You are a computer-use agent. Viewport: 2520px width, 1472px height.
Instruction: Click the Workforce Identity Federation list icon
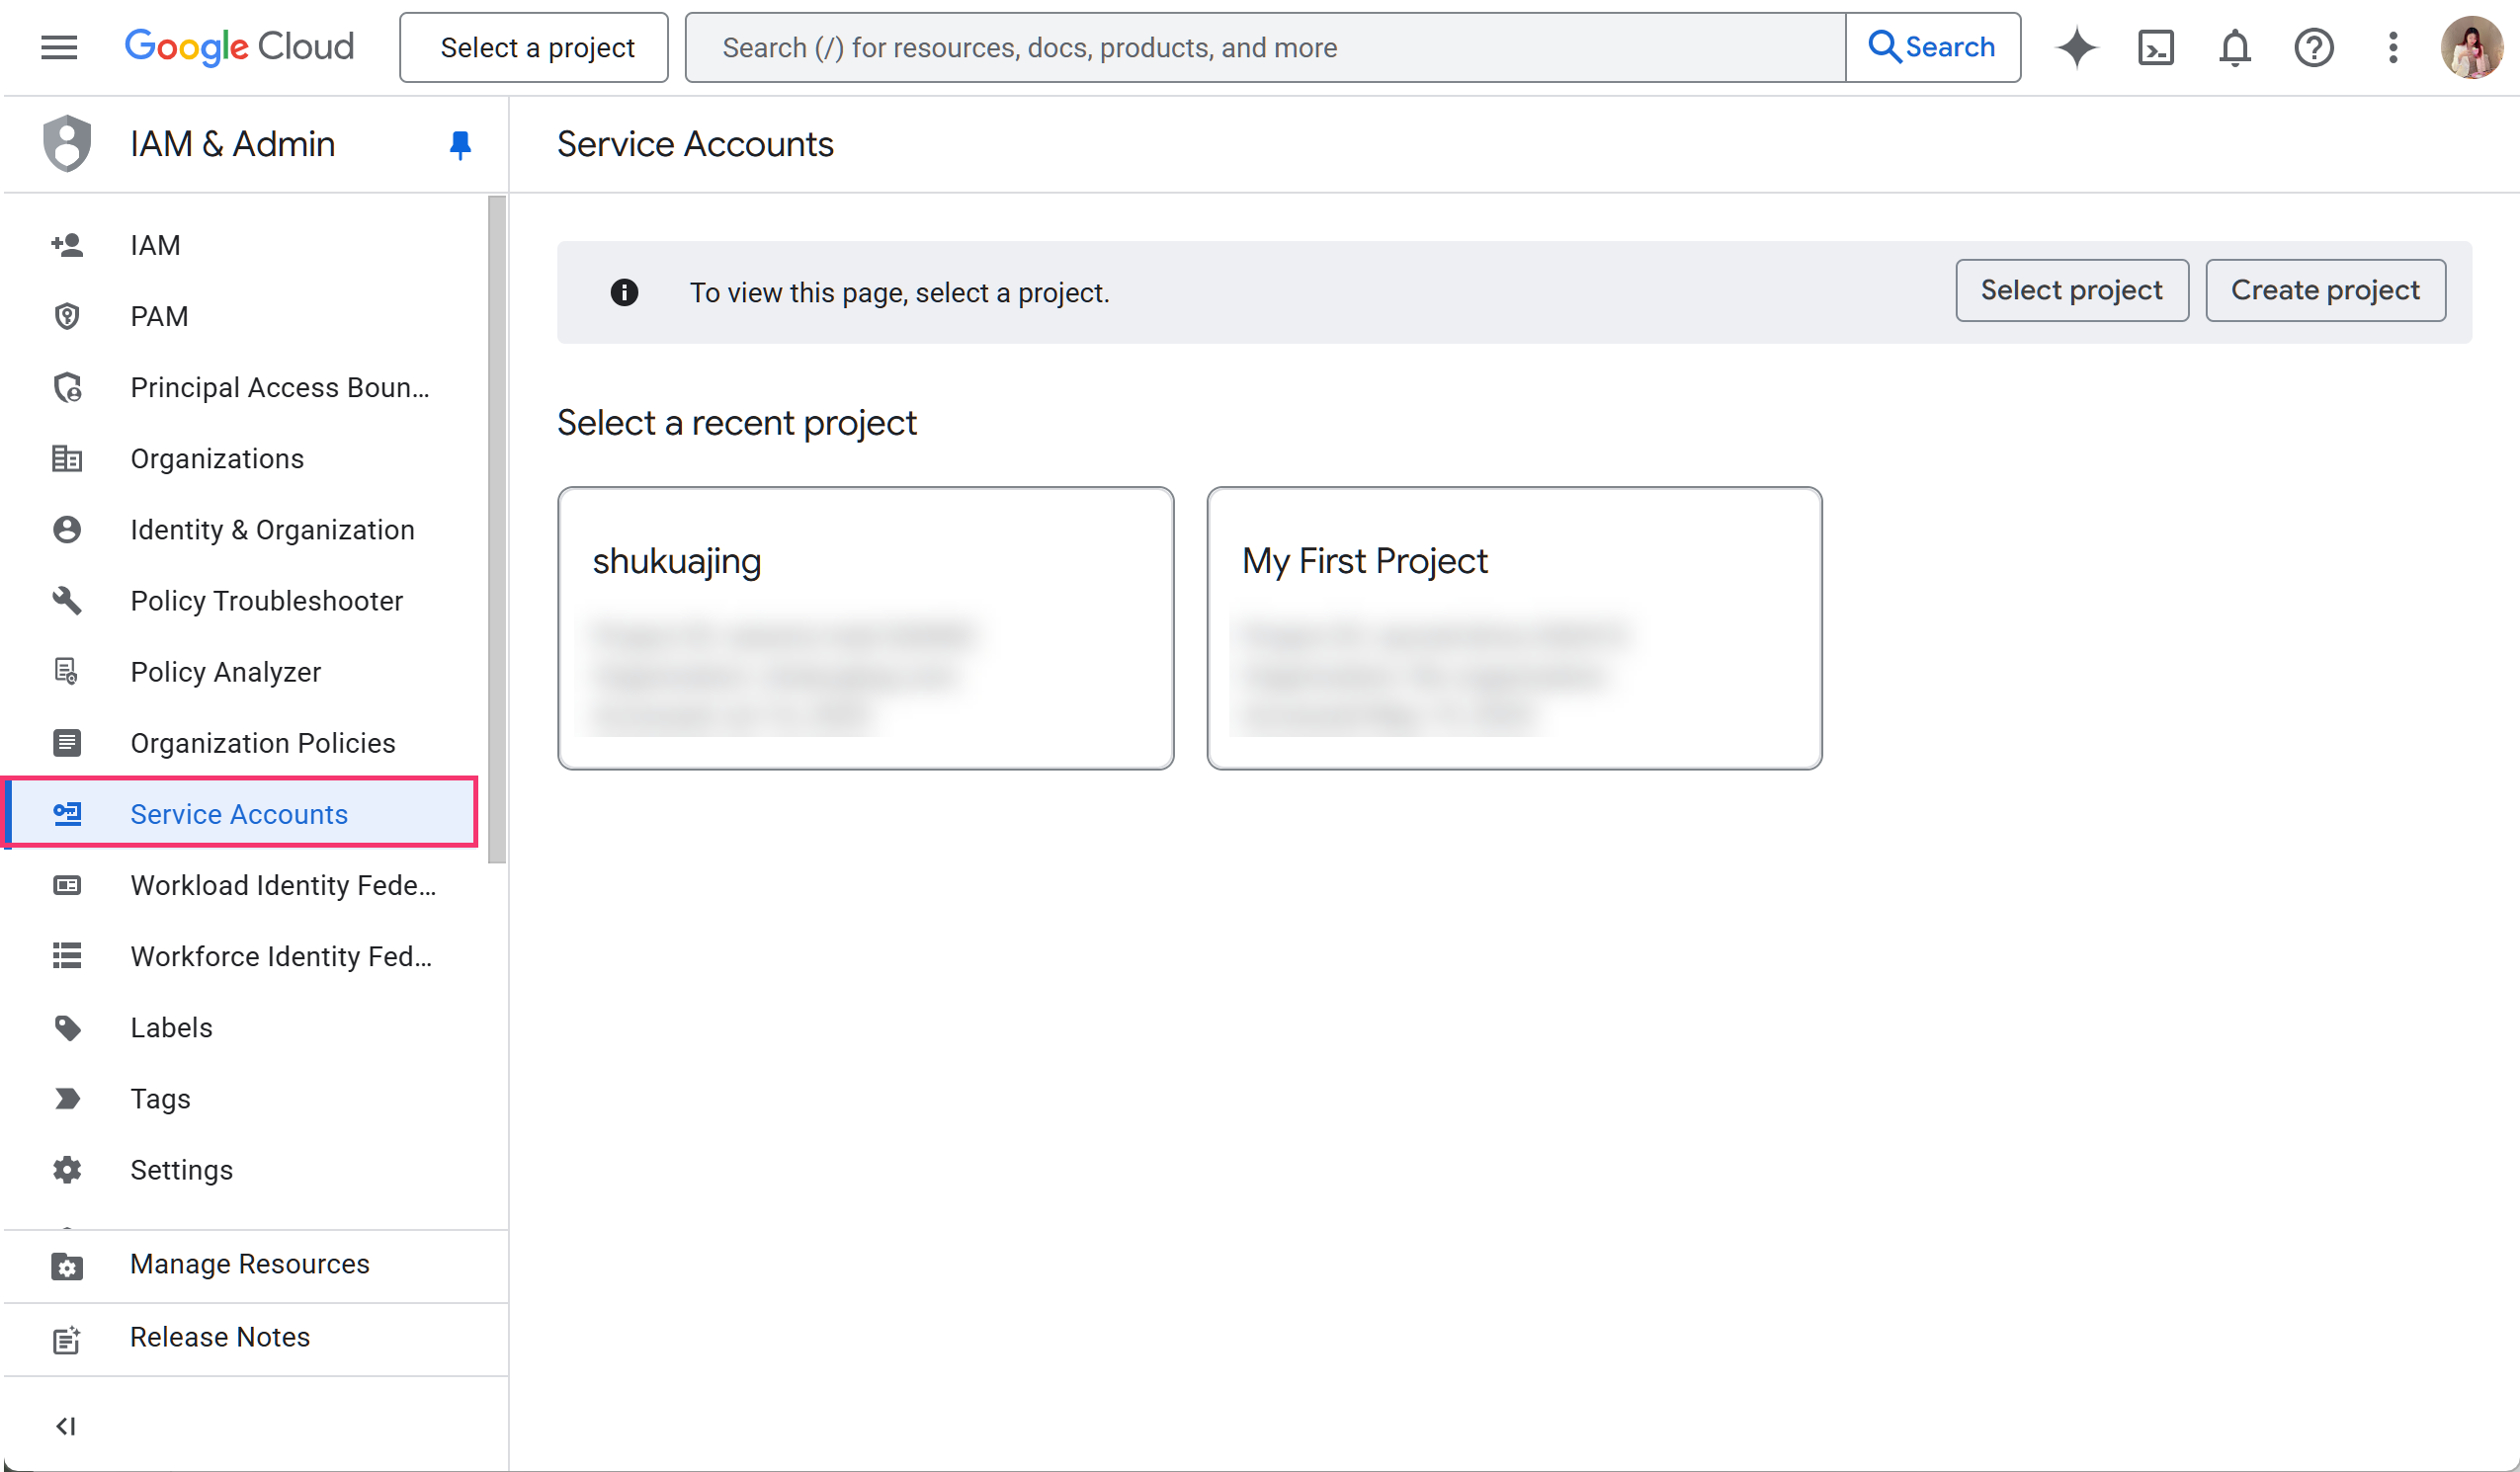coord(67,955)
